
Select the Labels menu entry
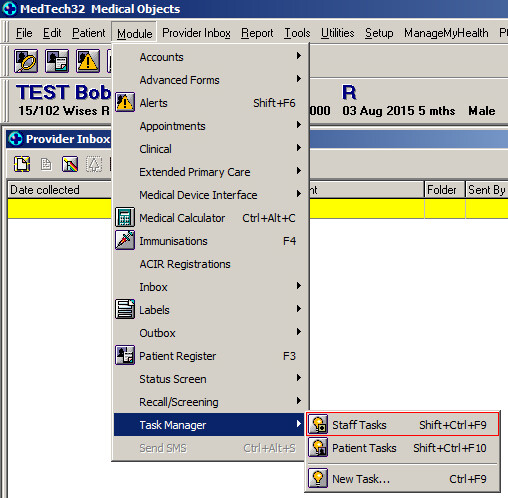pyautogui.click(x=211, y=310)
